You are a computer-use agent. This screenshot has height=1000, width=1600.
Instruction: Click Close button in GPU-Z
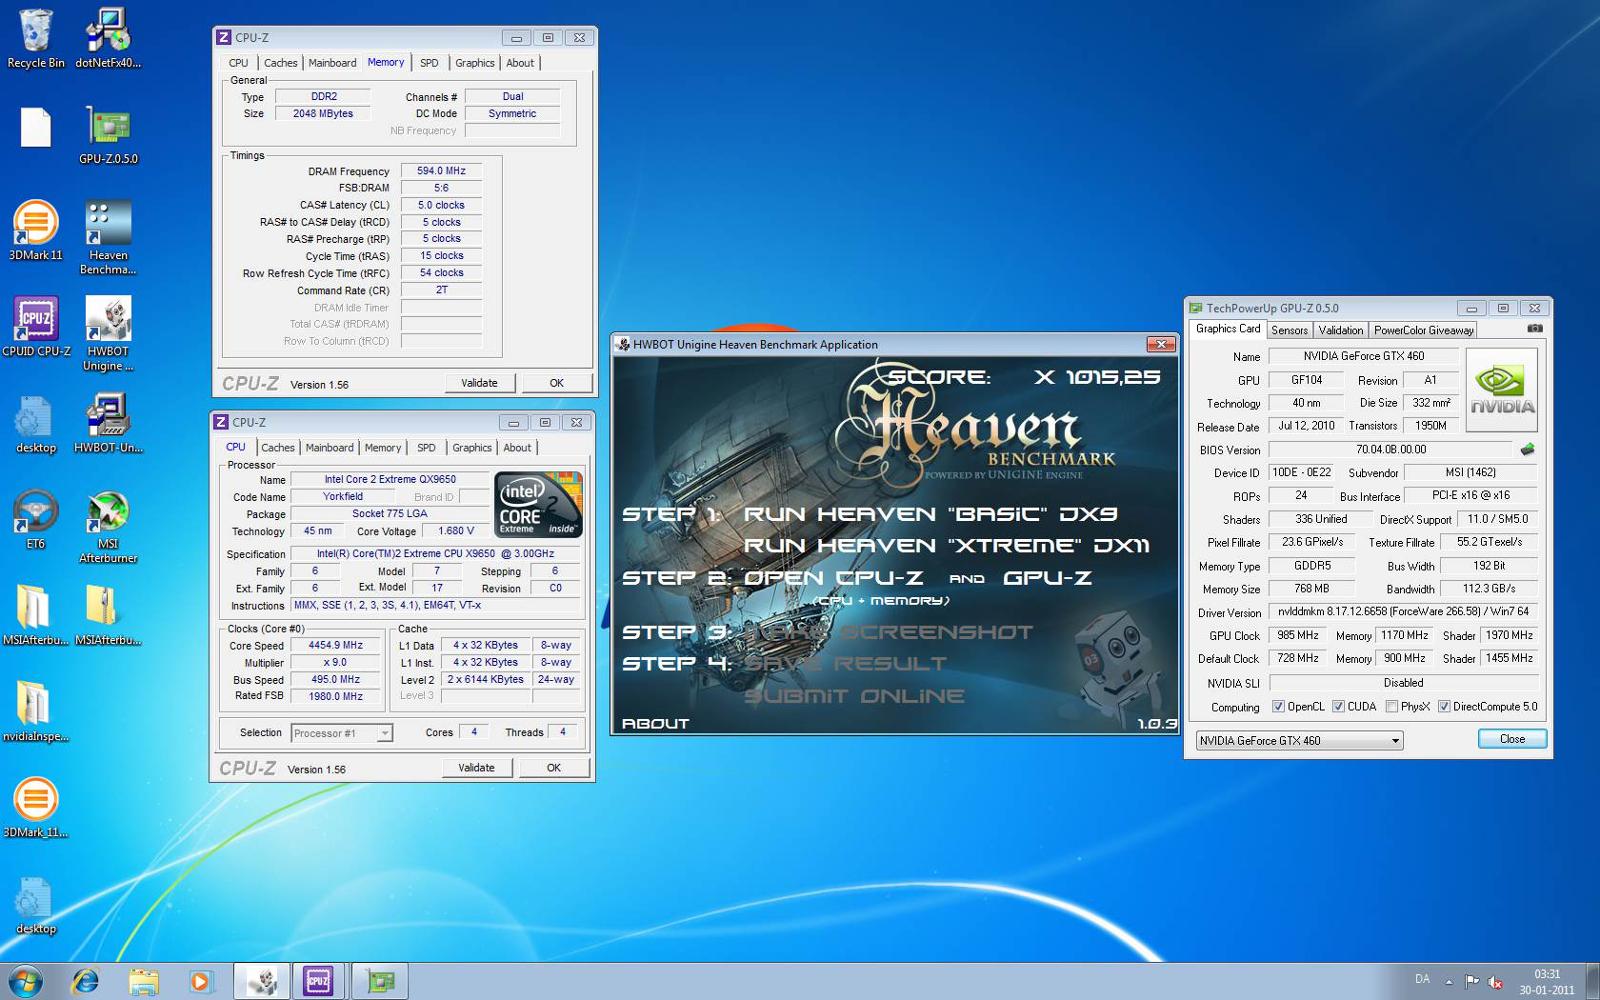click(x=1512, y=739)
